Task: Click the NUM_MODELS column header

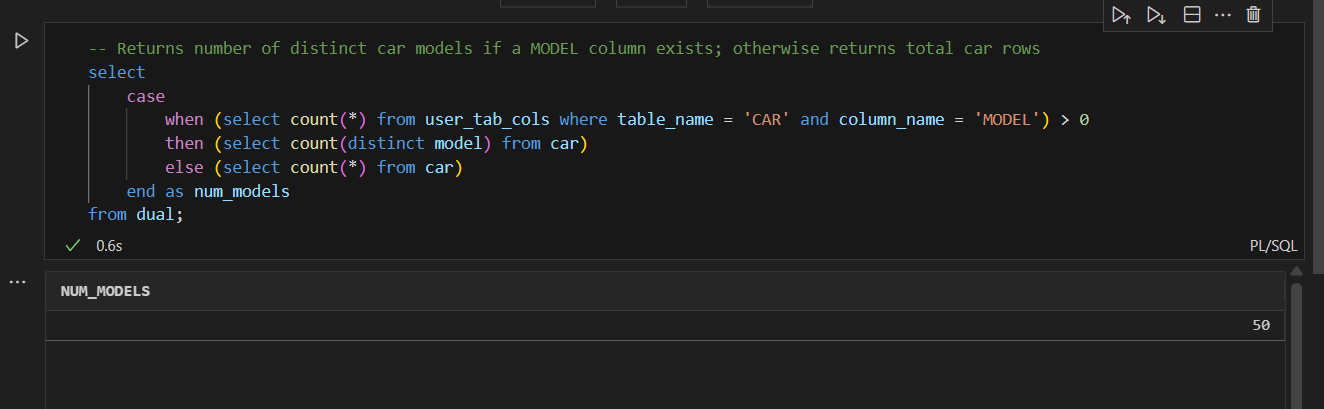Action: click(105, 292)
